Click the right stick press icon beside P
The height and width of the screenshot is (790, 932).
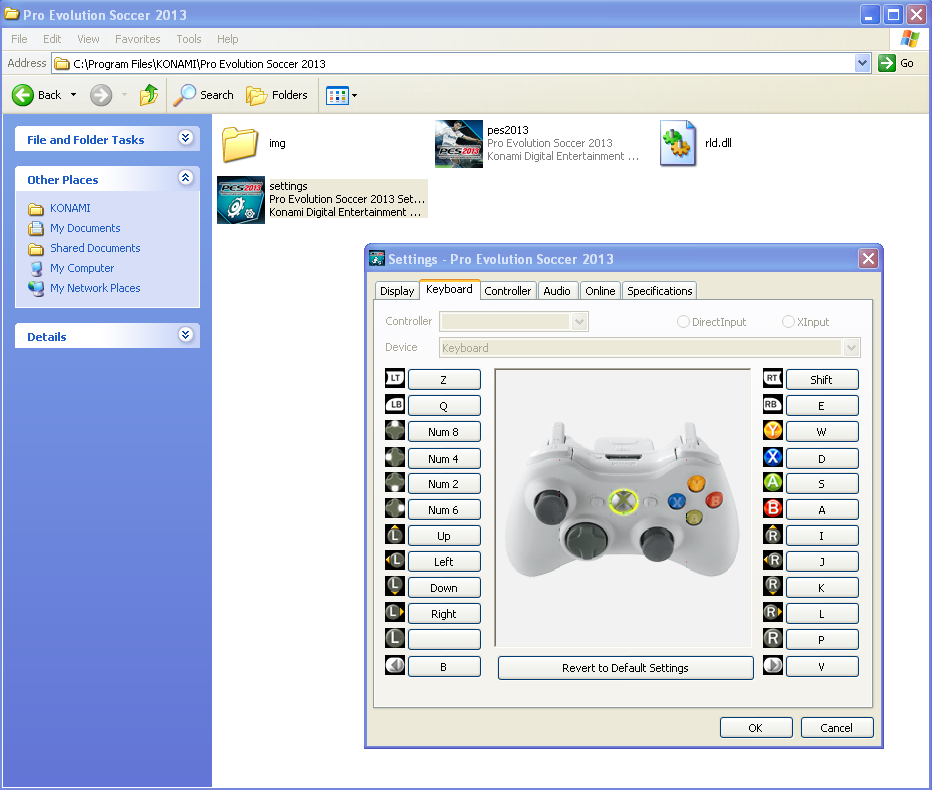point(773,638)
